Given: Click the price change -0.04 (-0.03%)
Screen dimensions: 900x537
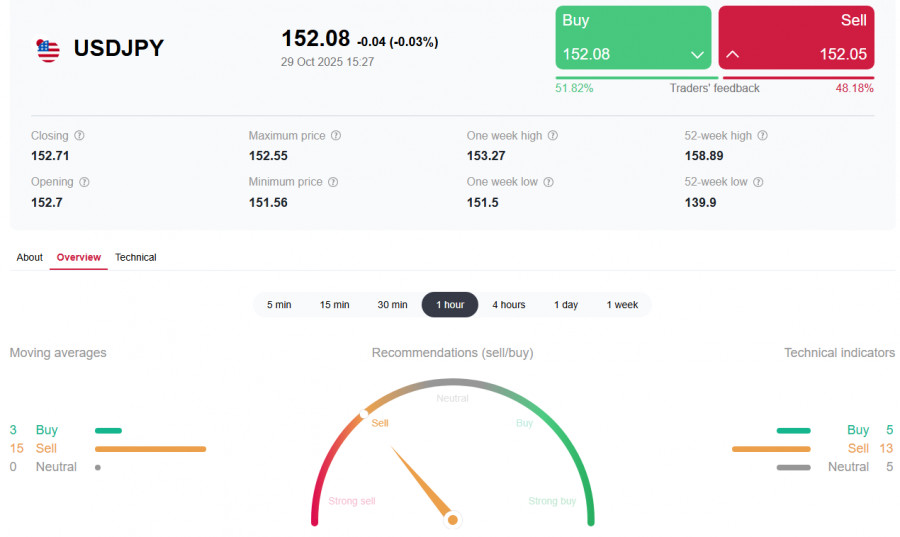Looking at the screenshot, I should [x=397, y=42].
